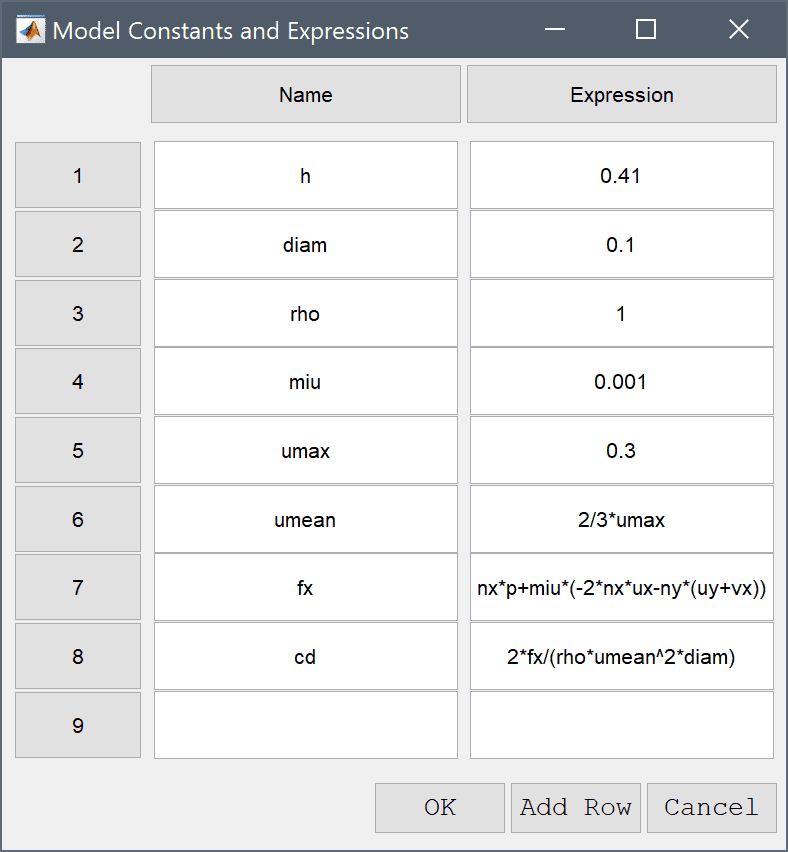This screenshot has width=788, height=852.
Task: Edit the name field containing 'diam'
Action: click(x=306, y=244)
